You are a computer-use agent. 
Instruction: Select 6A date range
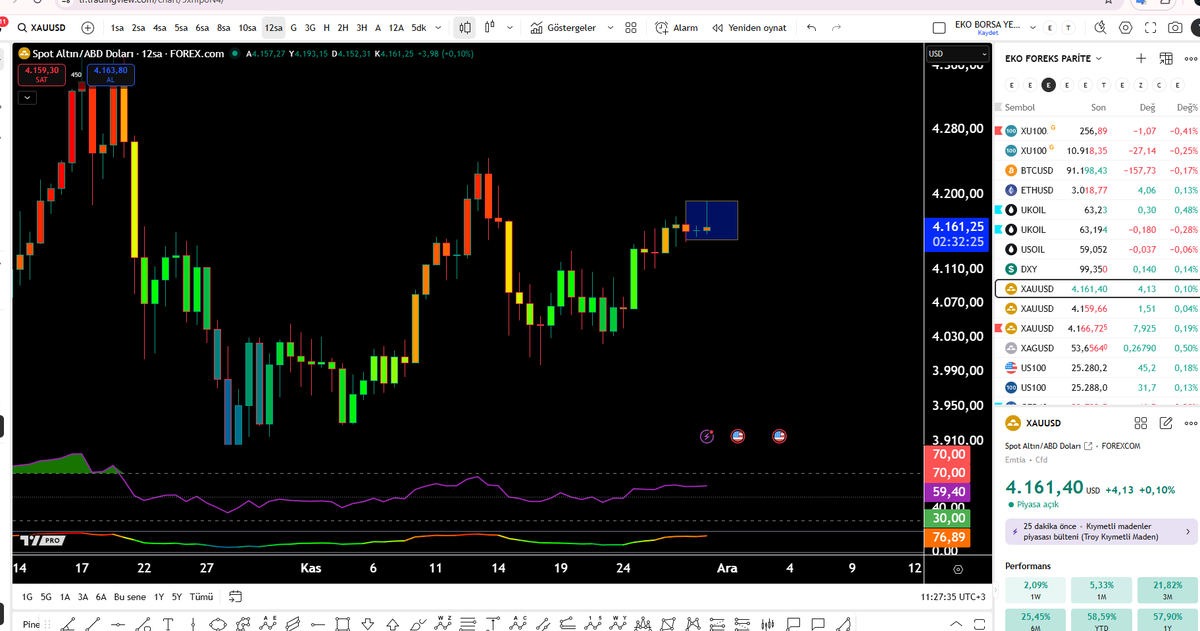(x=101, y=597)
